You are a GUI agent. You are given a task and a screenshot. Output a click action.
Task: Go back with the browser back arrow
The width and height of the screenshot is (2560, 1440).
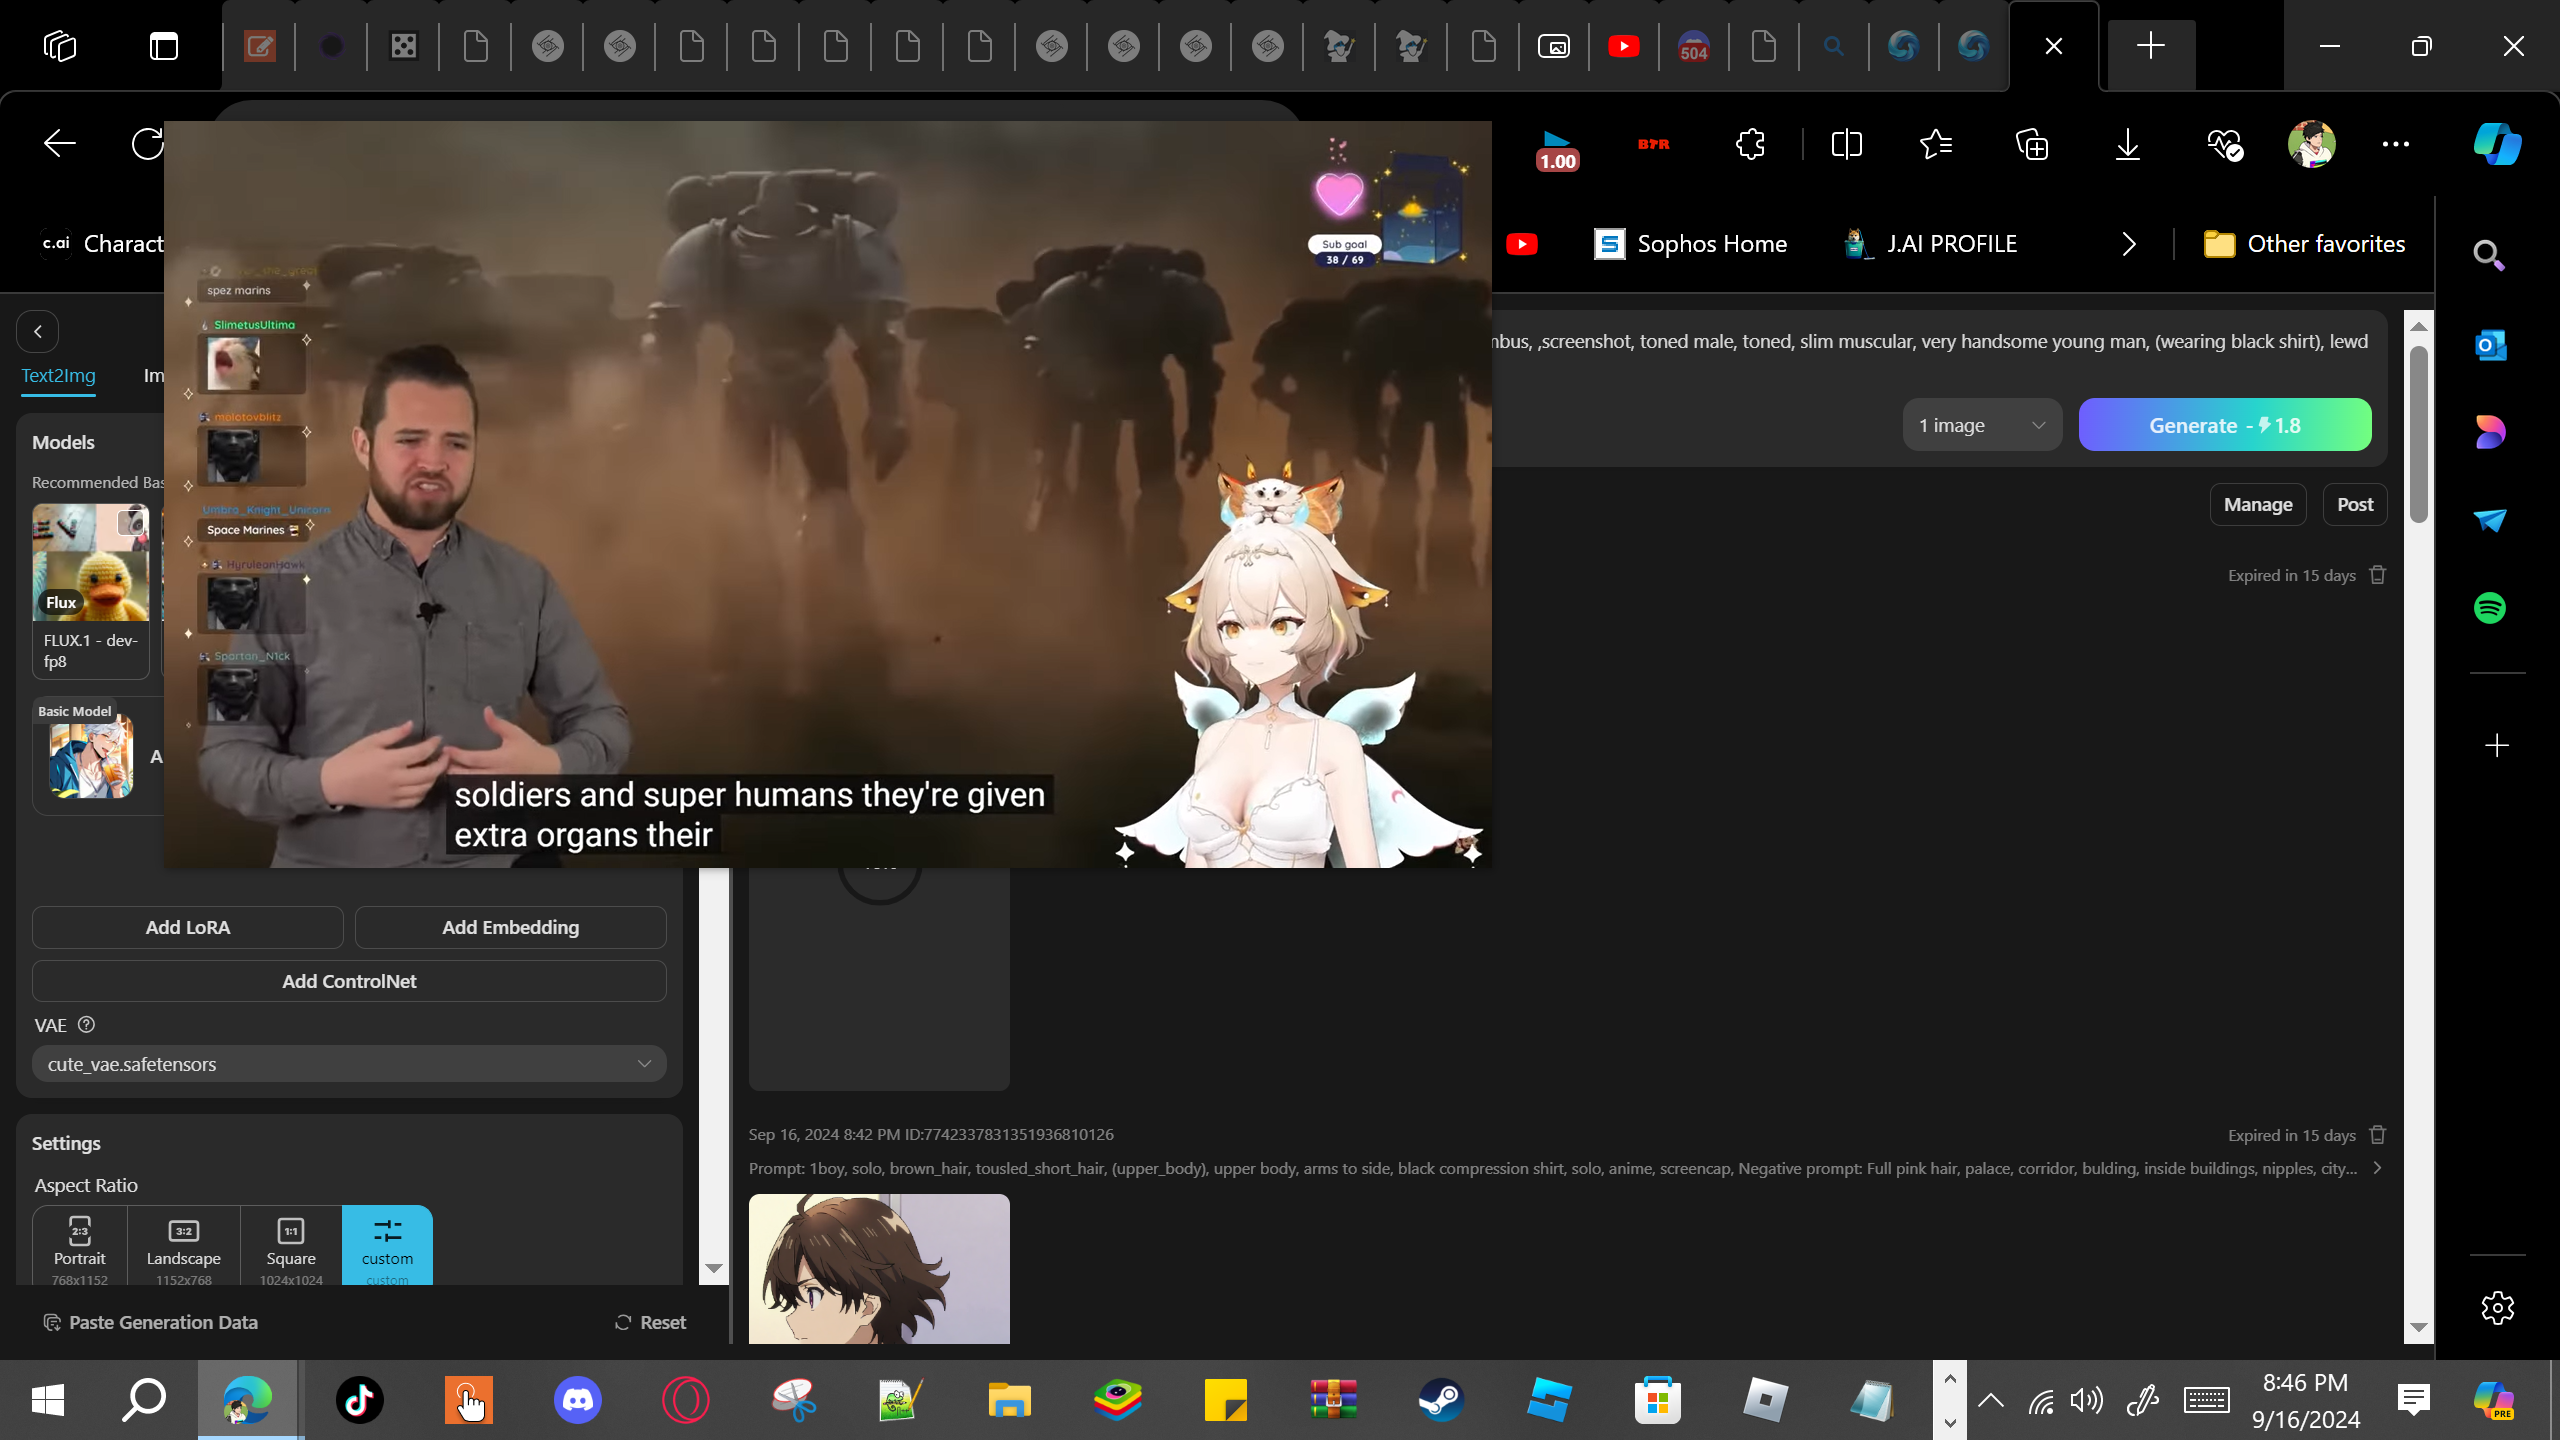(60, 144)
